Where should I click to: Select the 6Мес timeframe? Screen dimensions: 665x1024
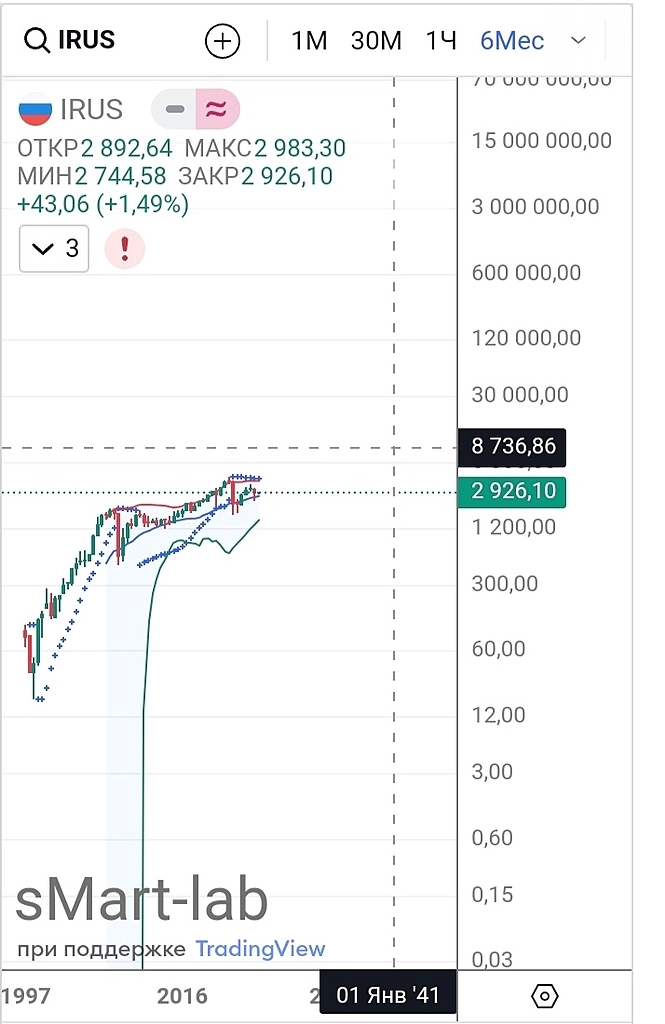(512, 41)
